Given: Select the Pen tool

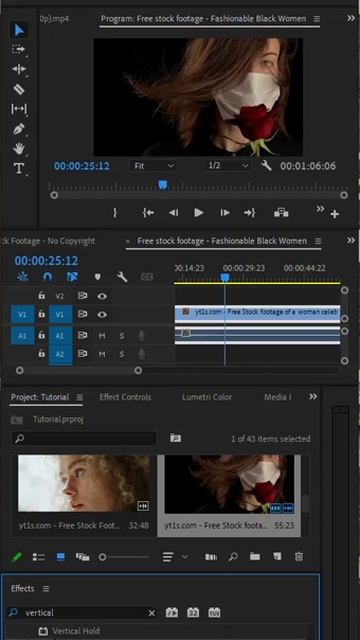Looking at the screenshot, I should pos(19,129).
